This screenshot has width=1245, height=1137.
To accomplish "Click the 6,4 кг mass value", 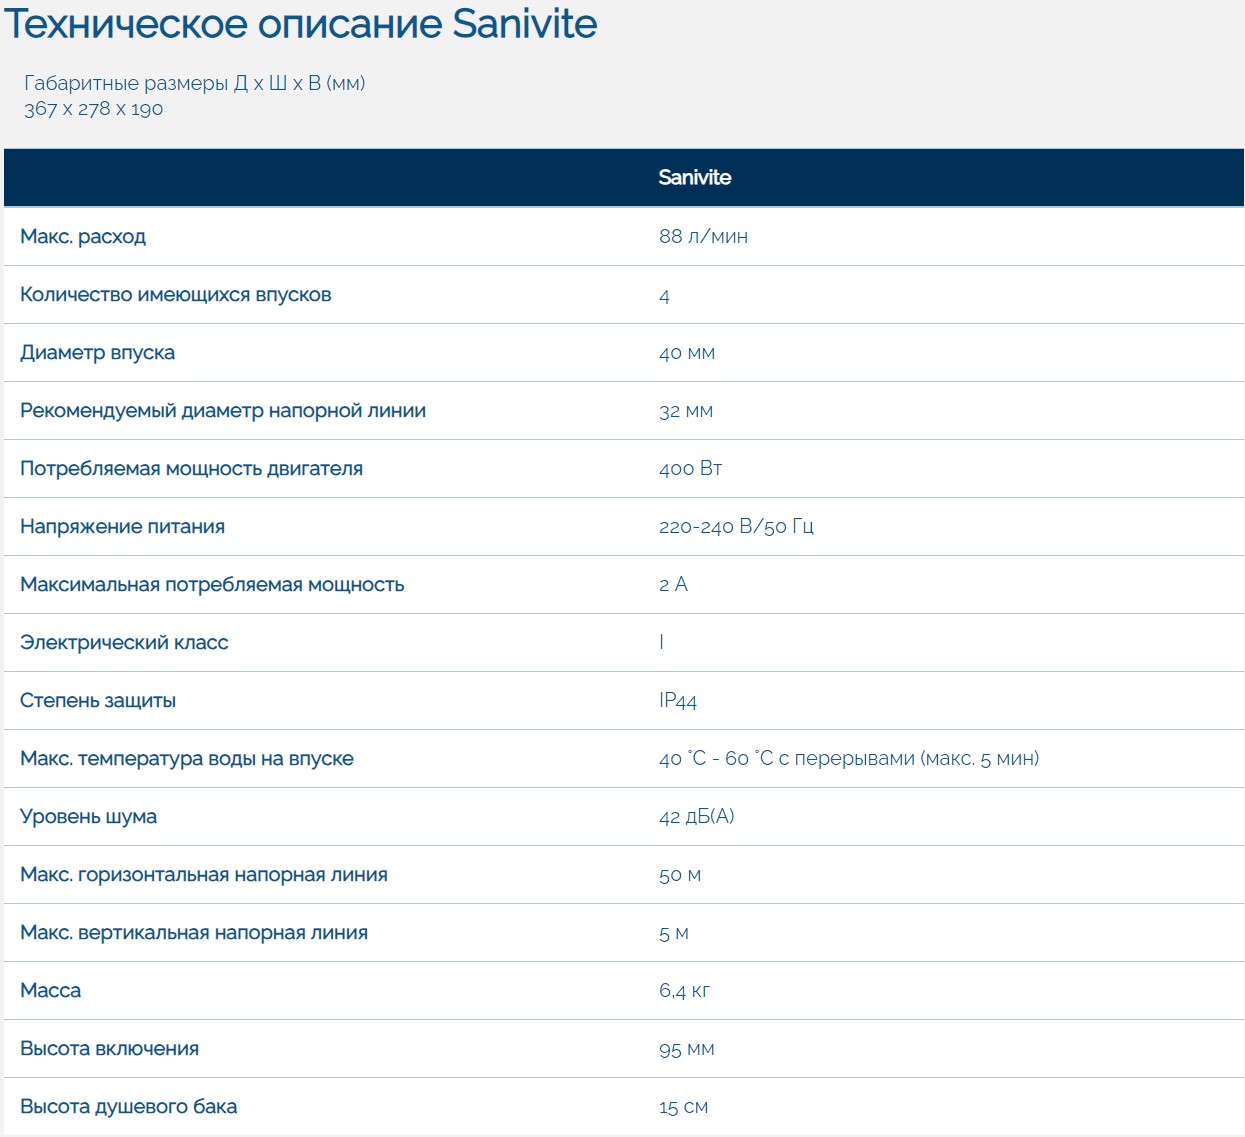I will click(684, 991).
